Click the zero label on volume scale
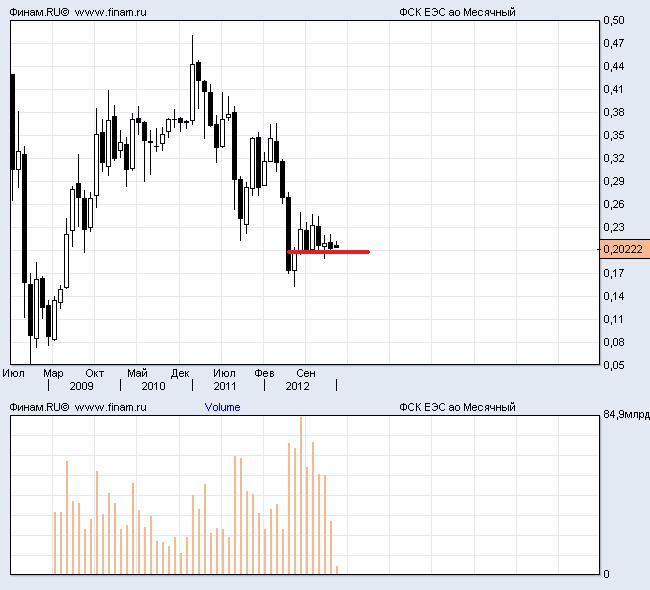 (x=606, y=574)
